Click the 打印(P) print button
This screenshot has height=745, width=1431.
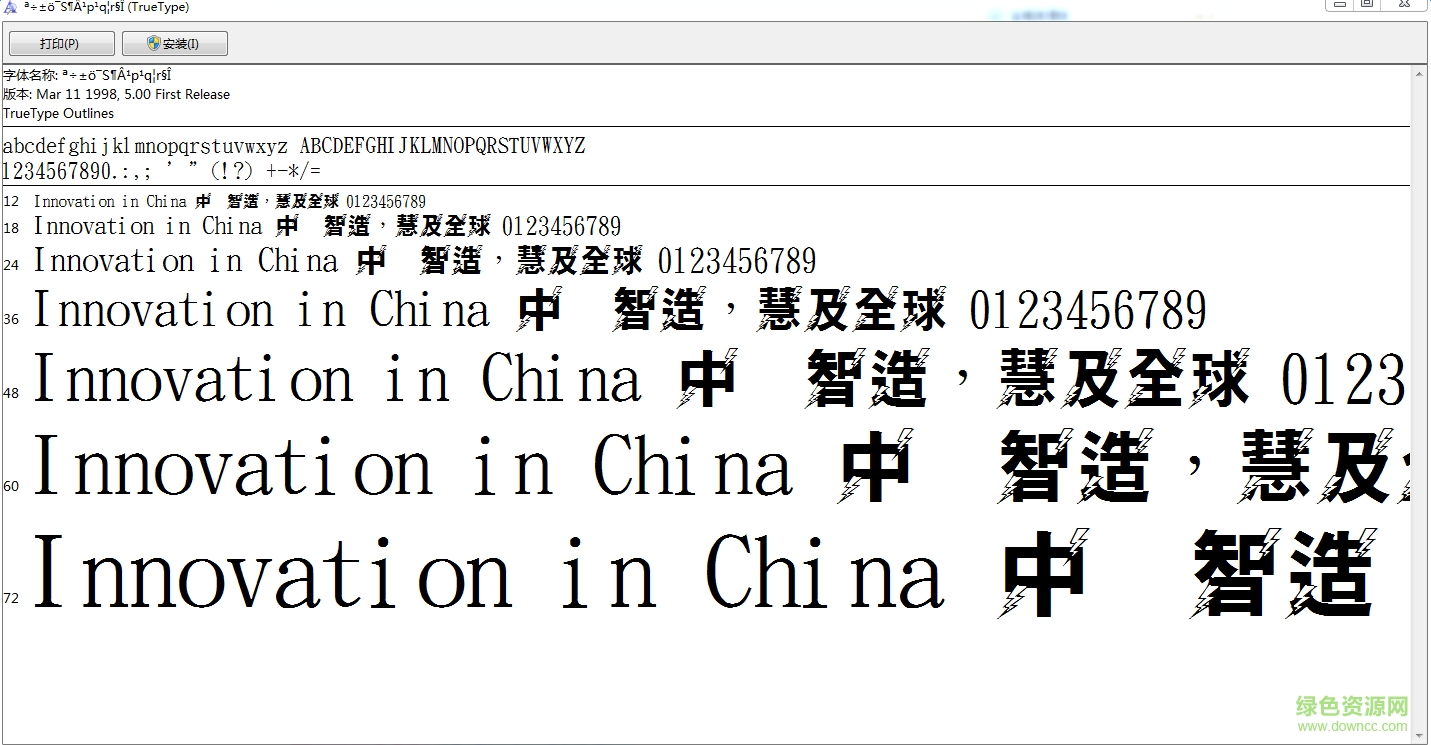click(x=61, y=43)
